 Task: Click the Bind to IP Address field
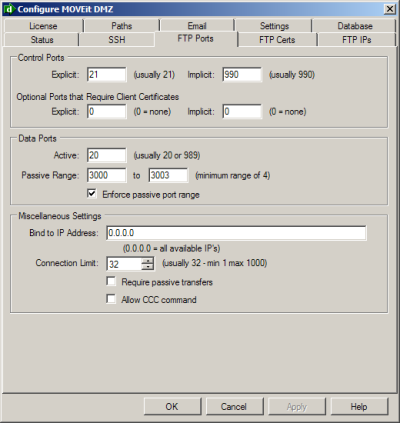click(x=236, y=233)
